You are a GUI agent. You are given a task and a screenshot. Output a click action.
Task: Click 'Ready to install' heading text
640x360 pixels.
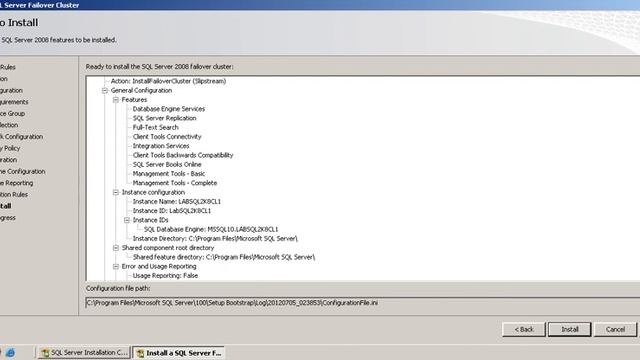coord(160,67)
